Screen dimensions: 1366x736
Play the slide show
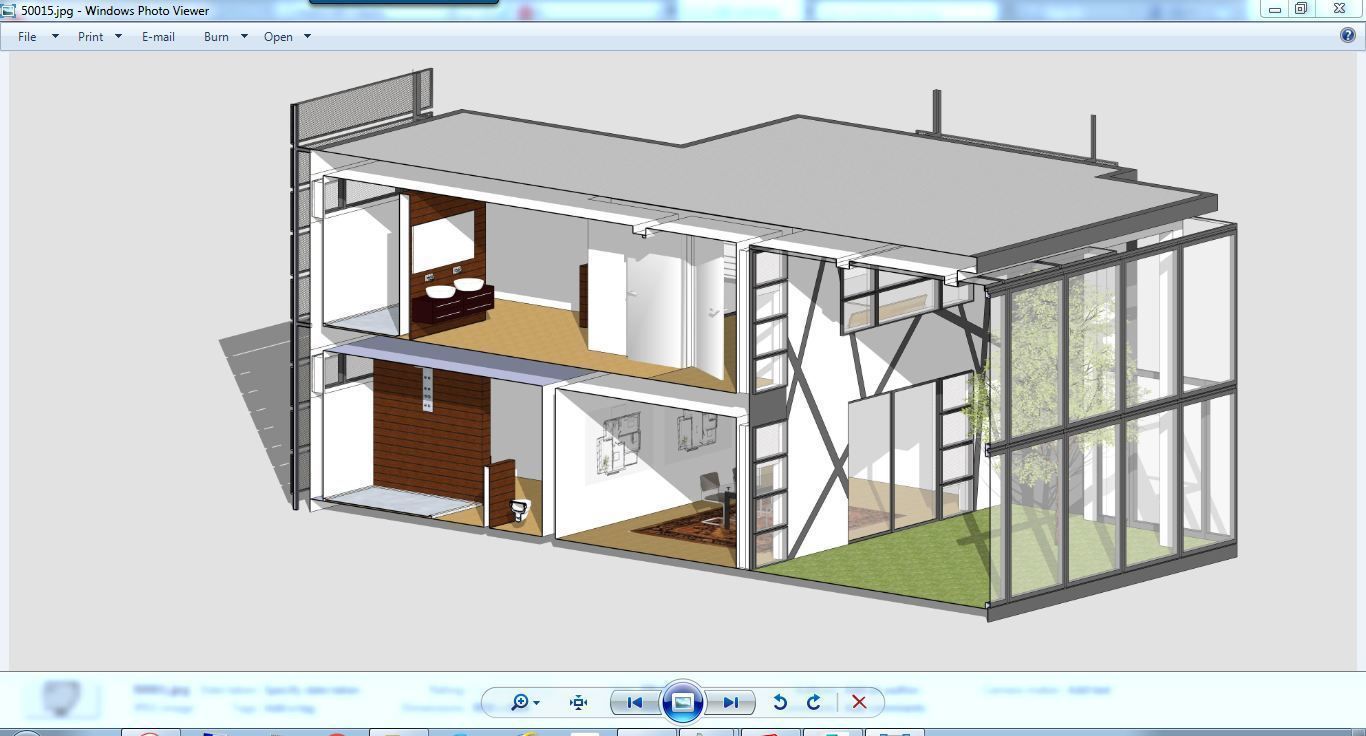(x=682, y=702)
